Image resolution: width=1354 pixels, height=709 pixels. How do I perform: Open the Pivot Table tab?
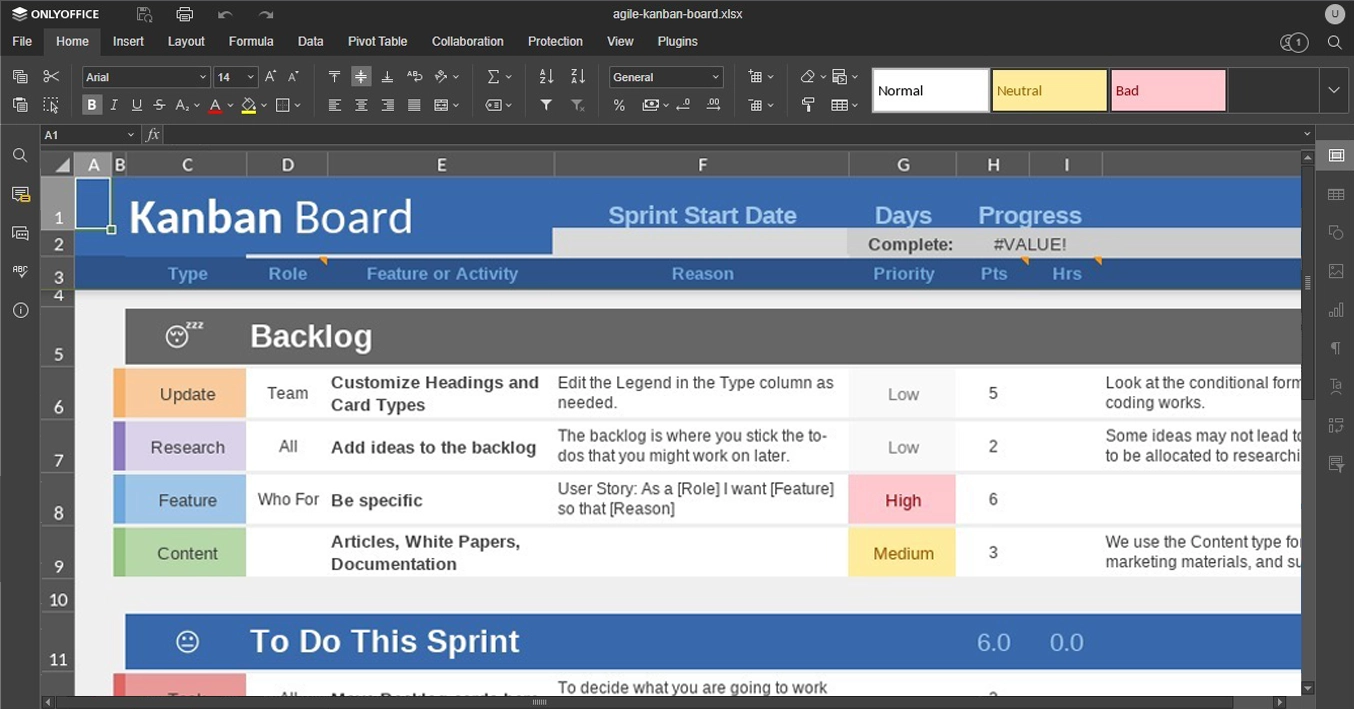pos(377,42)
